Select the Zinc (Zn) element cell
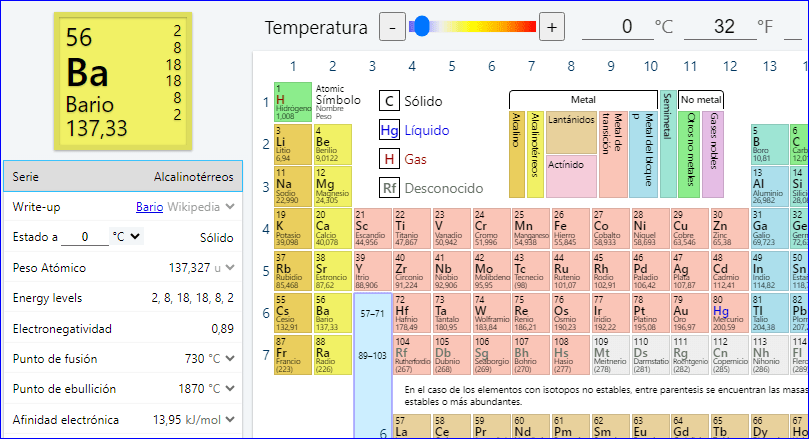 click(x=730, y=228)
